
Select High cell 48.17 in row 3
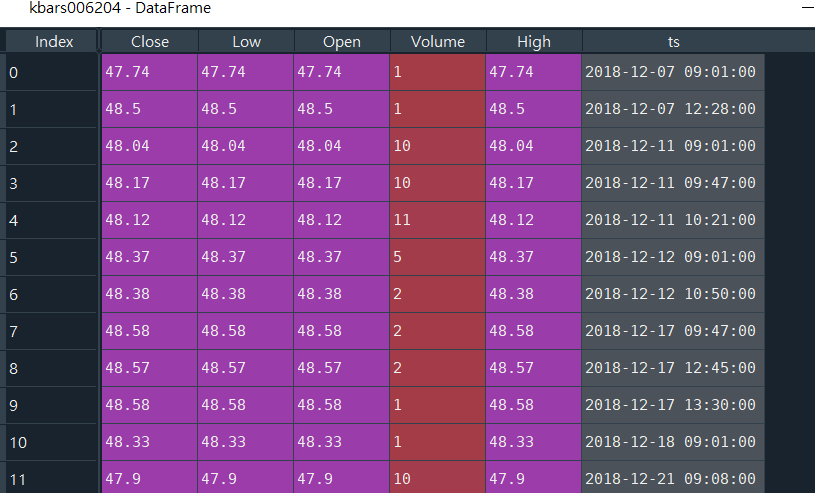click(533, 183)
